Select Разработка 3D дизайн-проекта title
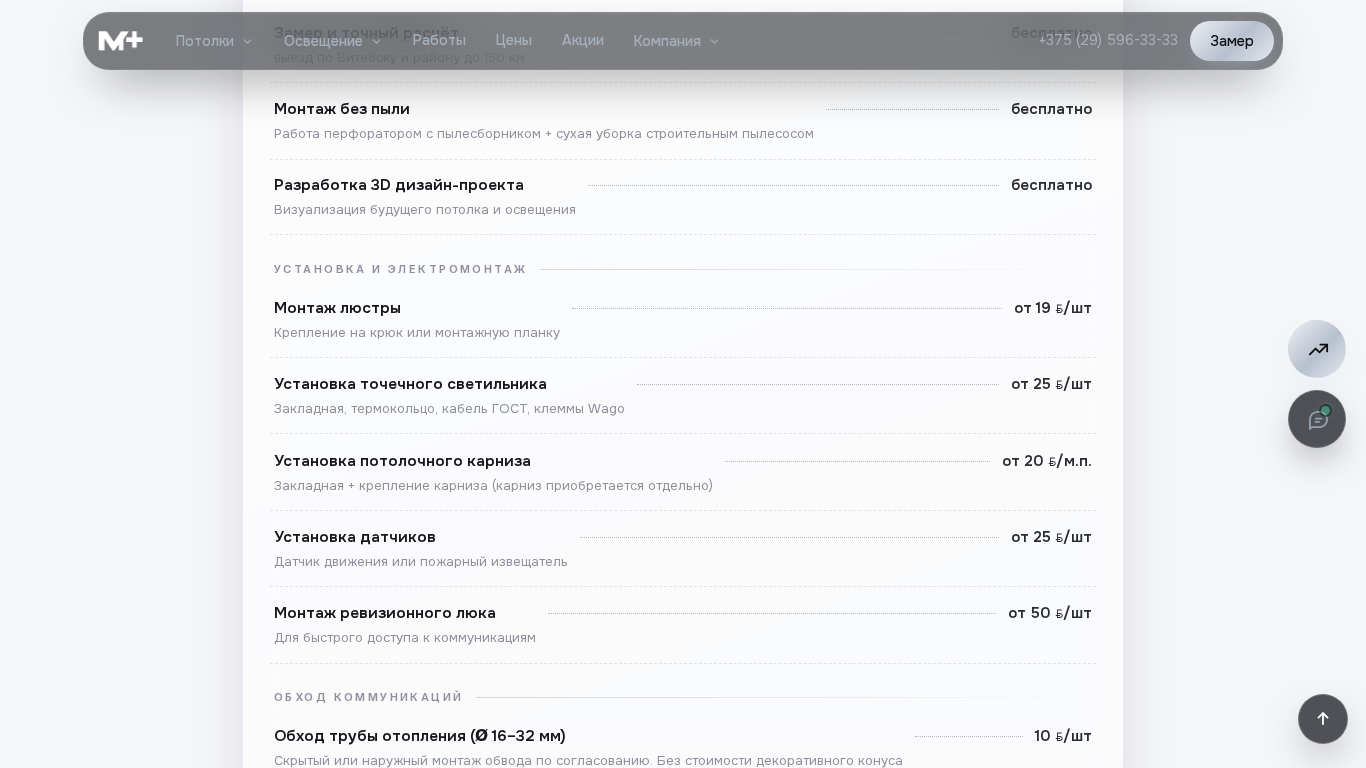The height and width of the screenshot is (768, 1366). point(399,185)
